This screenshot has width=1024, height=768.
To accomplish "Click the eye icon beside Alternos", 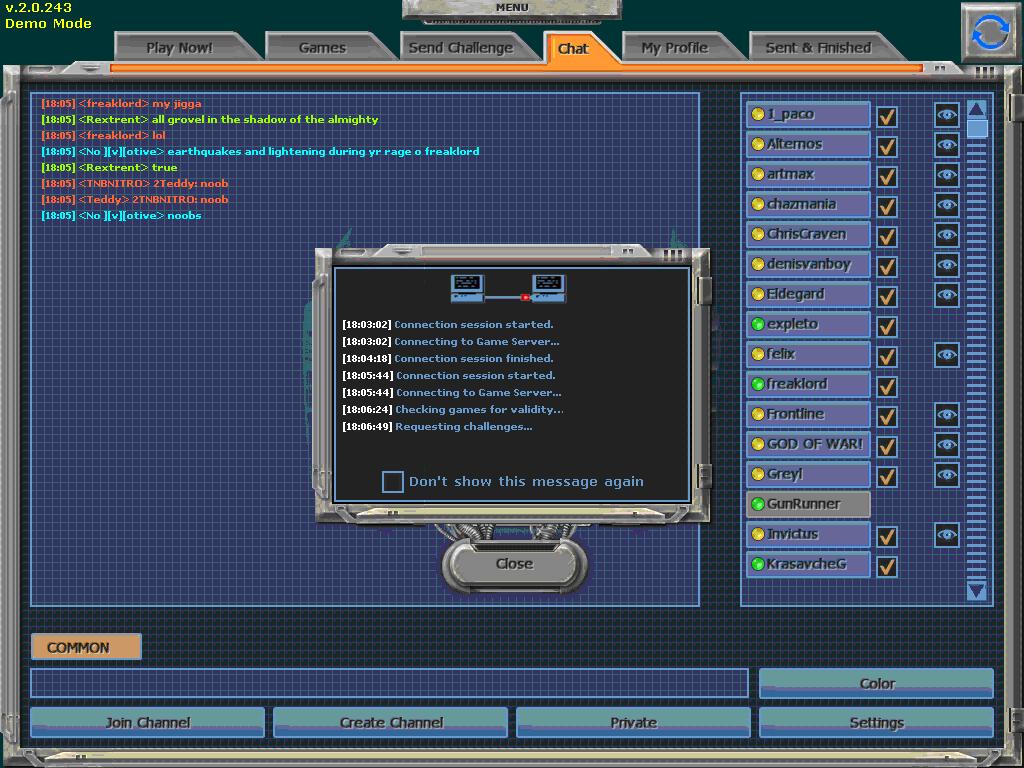I will point(947,145).
